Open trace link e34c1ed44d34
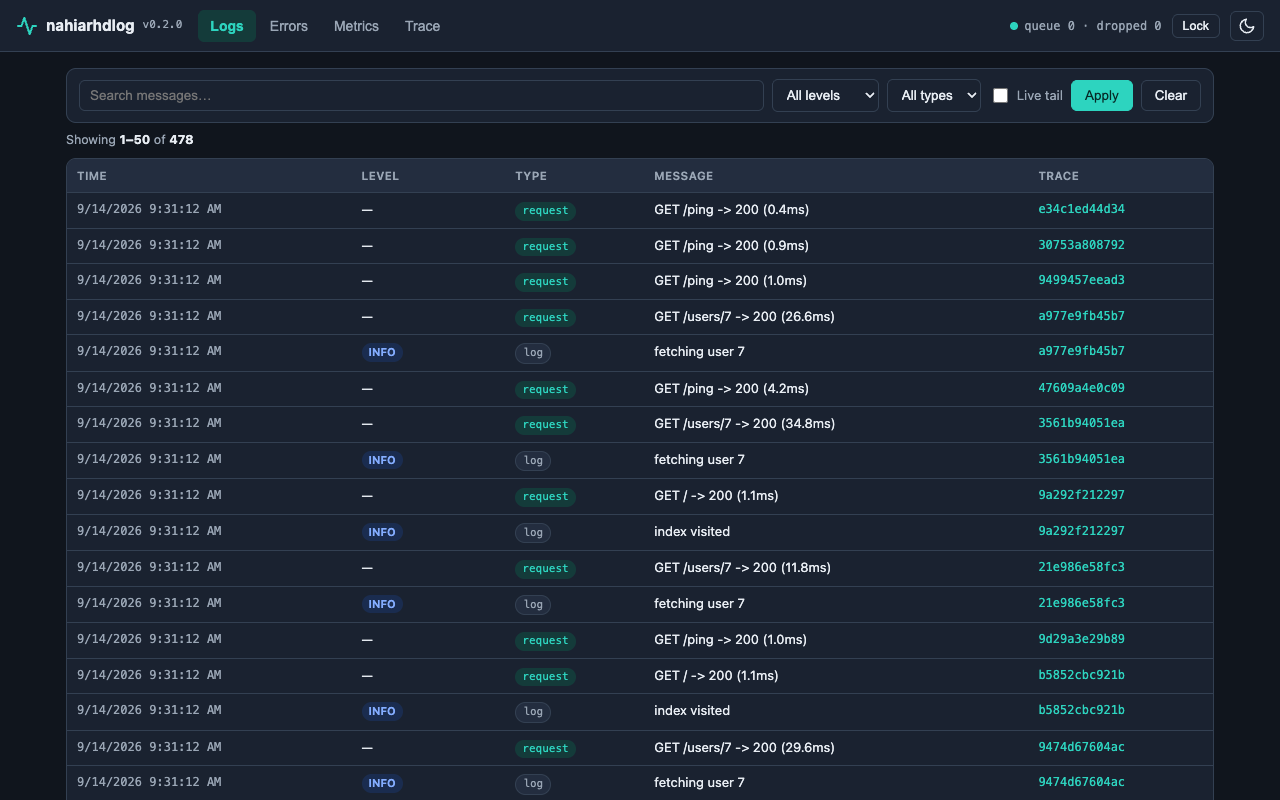Screen dimensions: 1280x800 (x=1081, y=209)
